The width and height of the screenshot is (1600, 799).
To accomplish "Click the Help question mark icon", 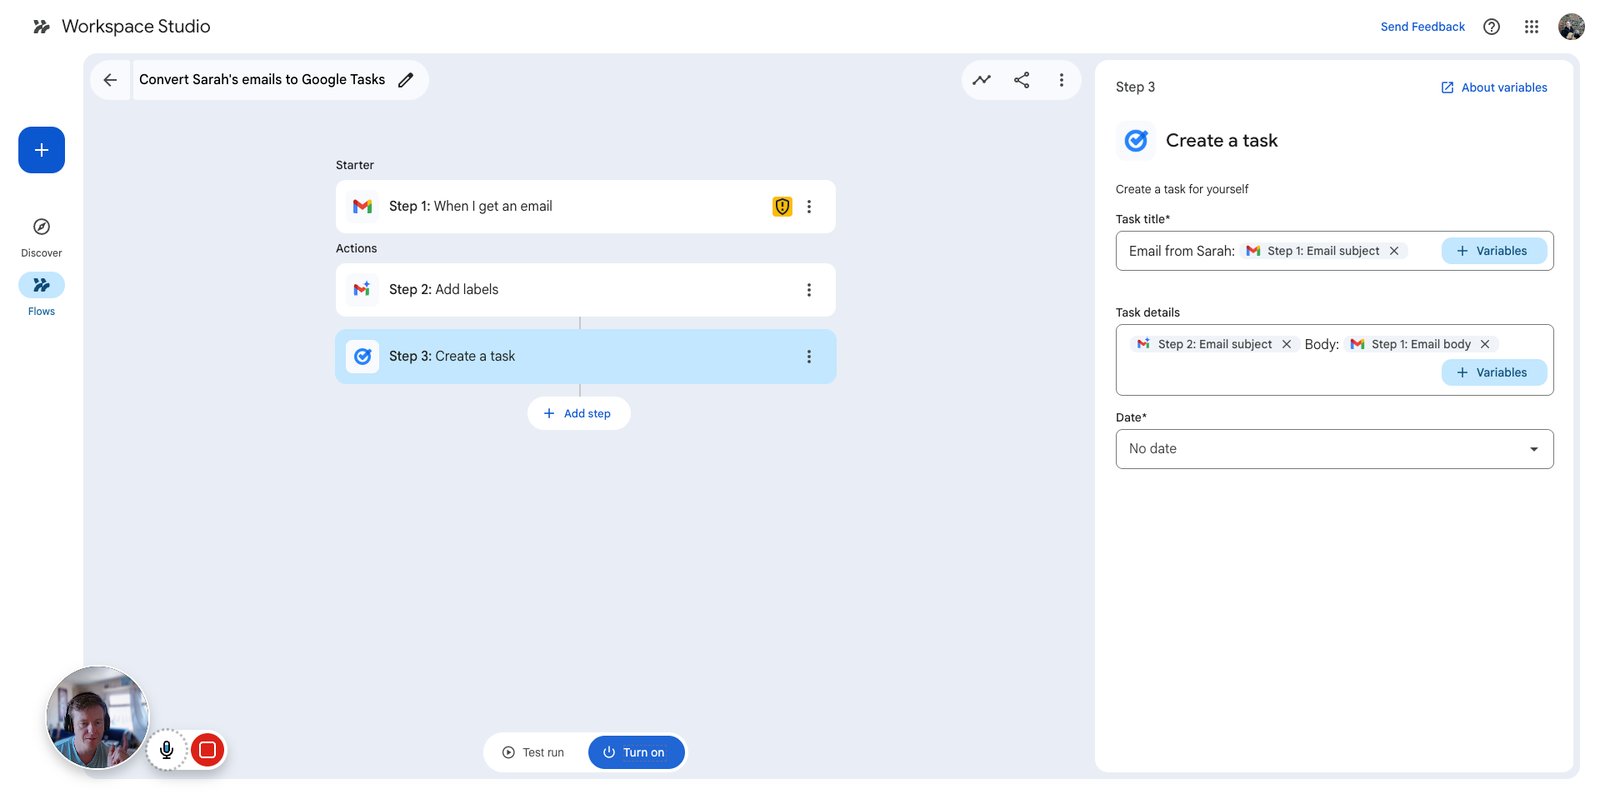I will pos(1491,27).
